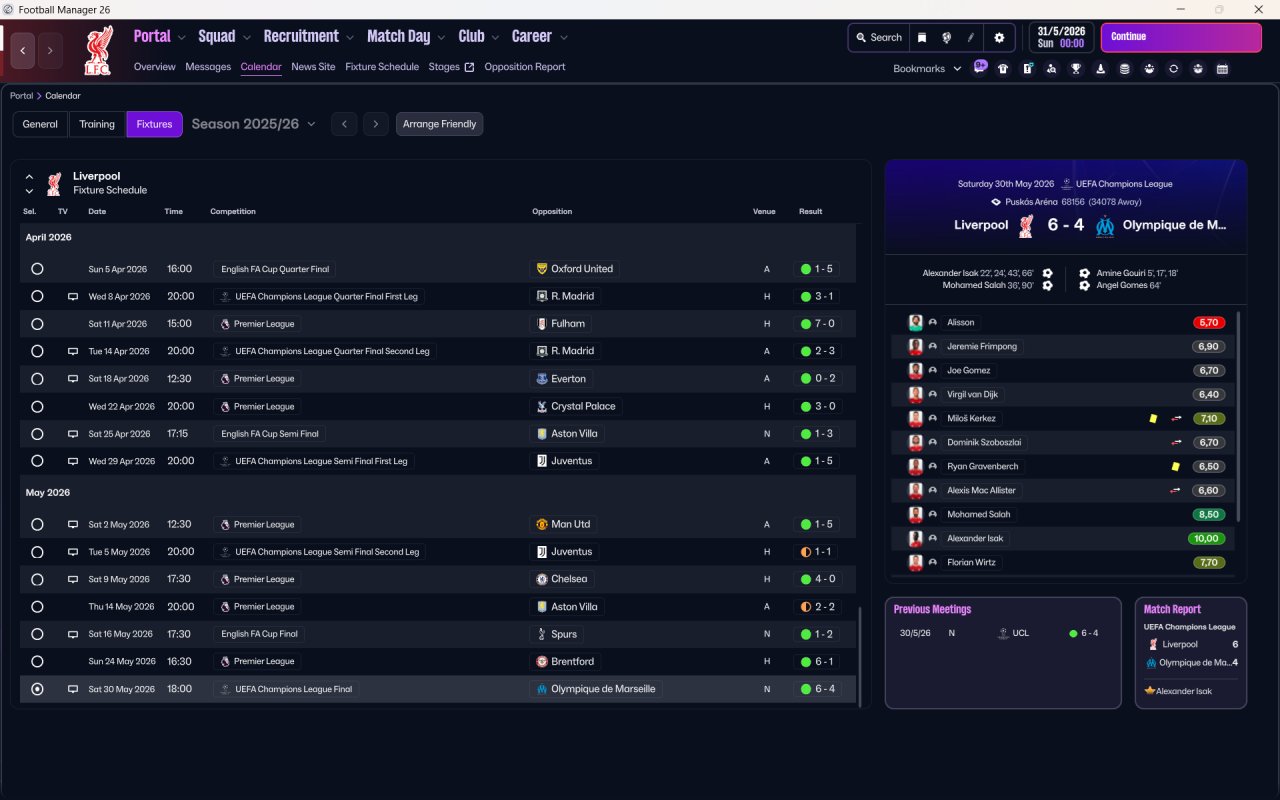
Task: Click the purple Continue button
Action: (1181, 38)
